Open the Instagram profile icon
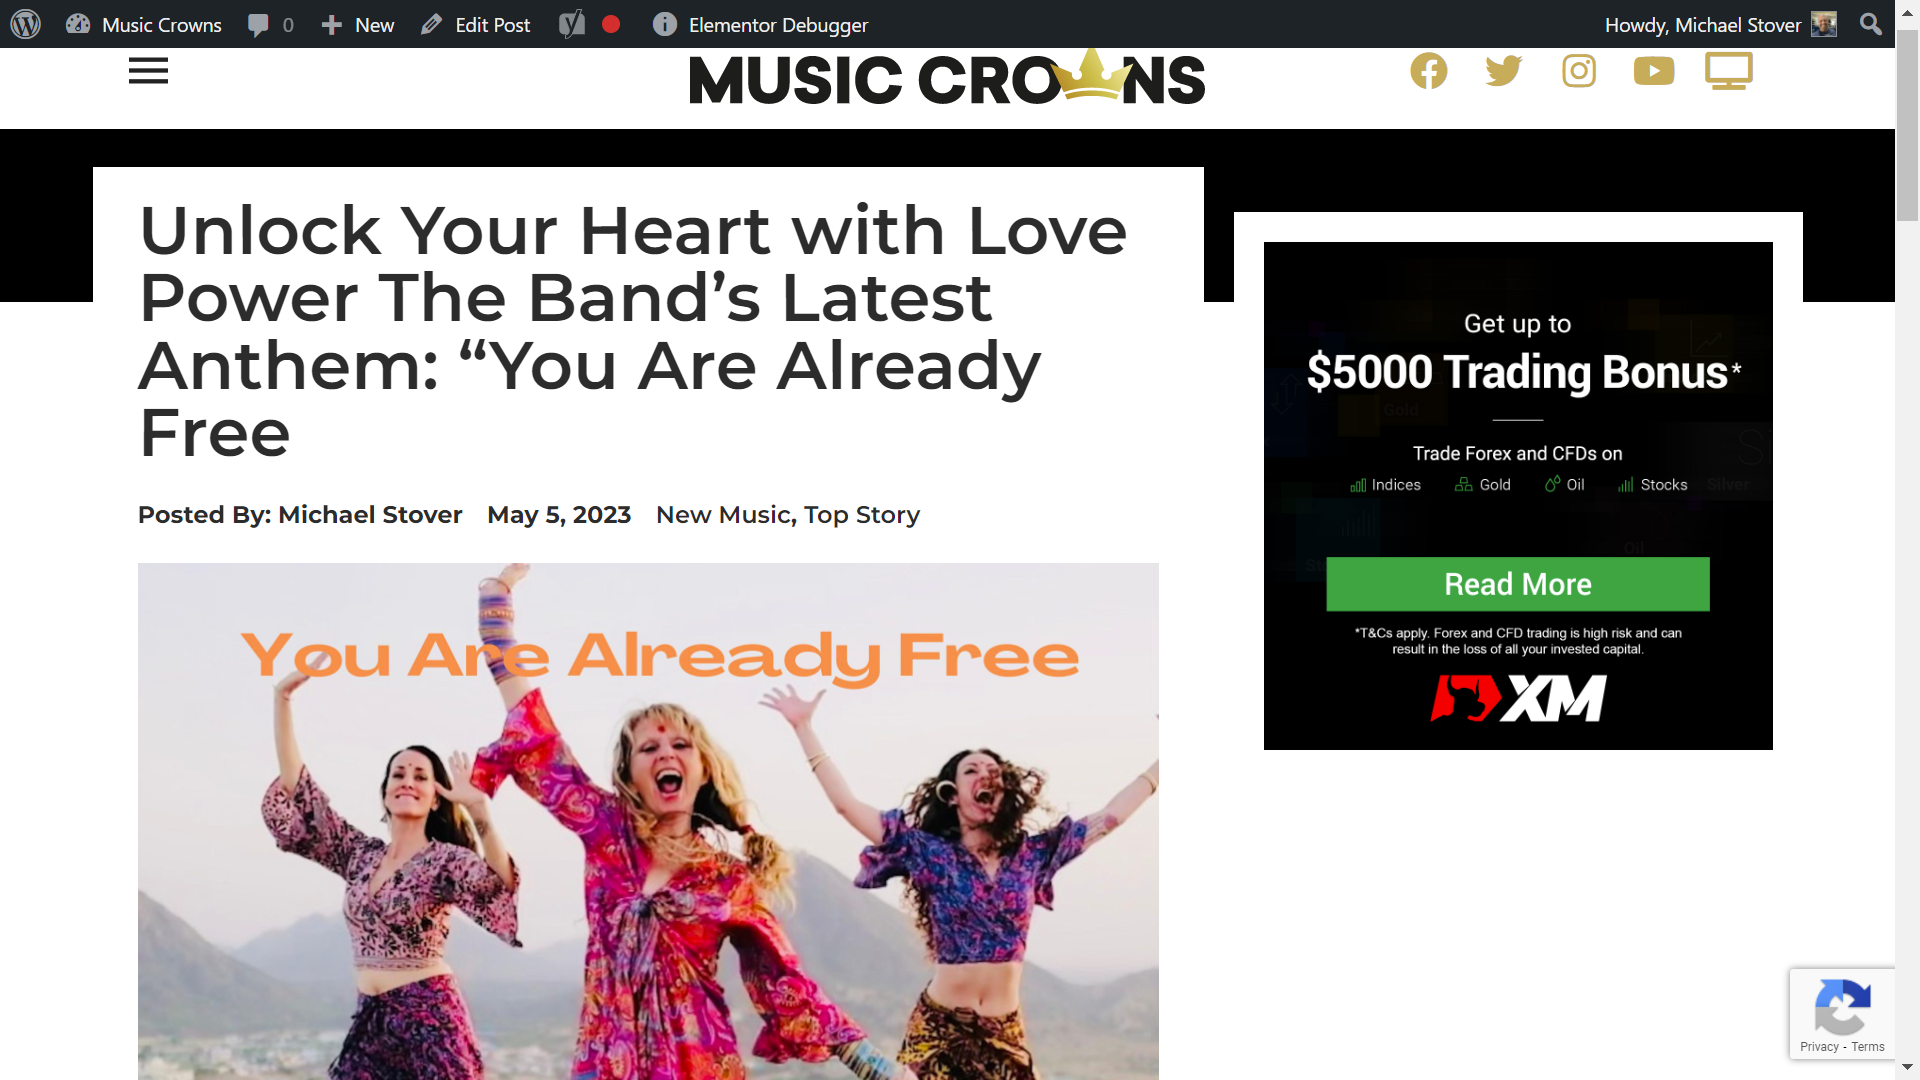Image resolution: width=1920 pixels, height=1080 pixels. (1579, 71)
